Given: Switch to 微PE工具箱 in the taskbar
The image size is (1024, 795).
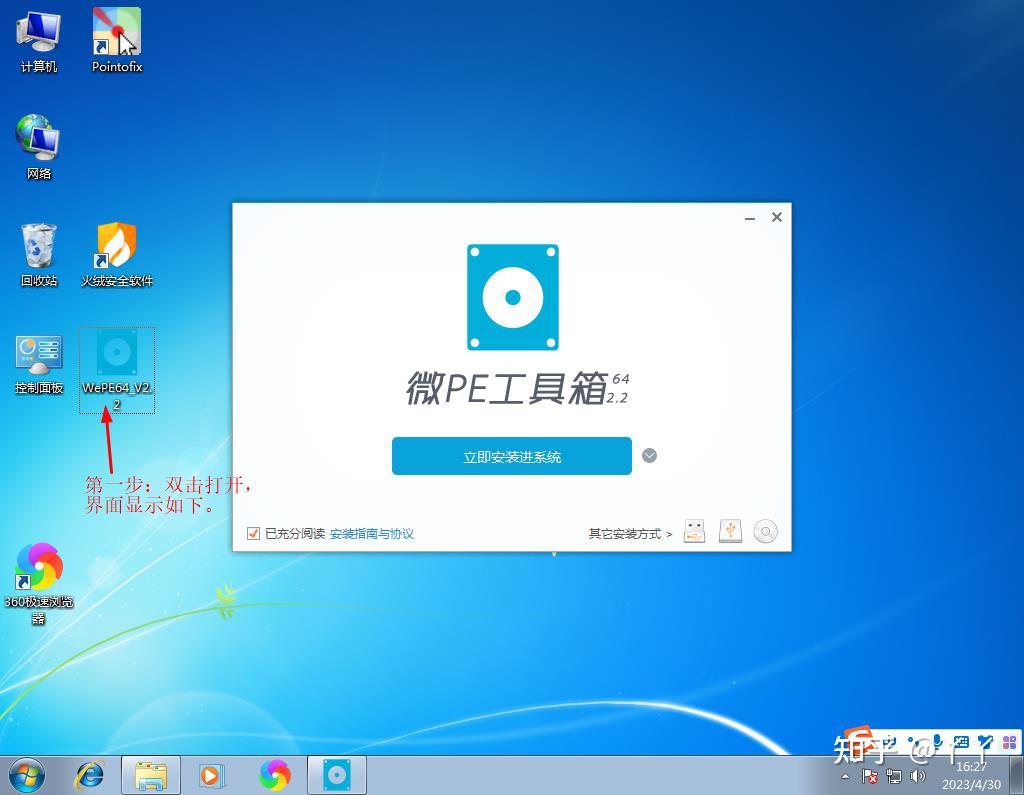Looking at the screenshot, I should (x=335, y=774).
